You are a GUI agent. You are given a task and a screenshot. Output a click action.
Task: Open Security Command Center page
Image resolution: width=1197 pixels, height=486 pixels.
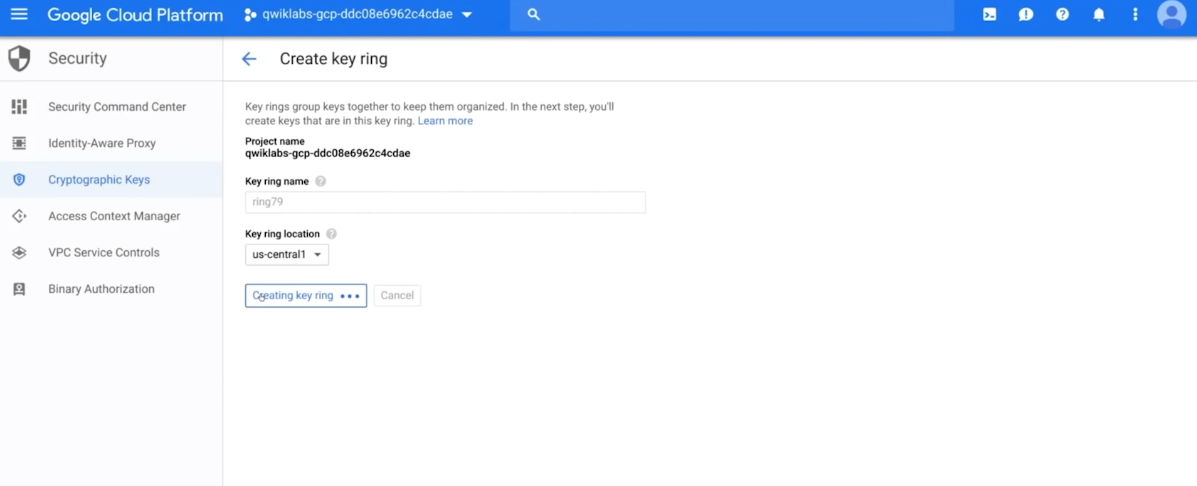[117, 107]
